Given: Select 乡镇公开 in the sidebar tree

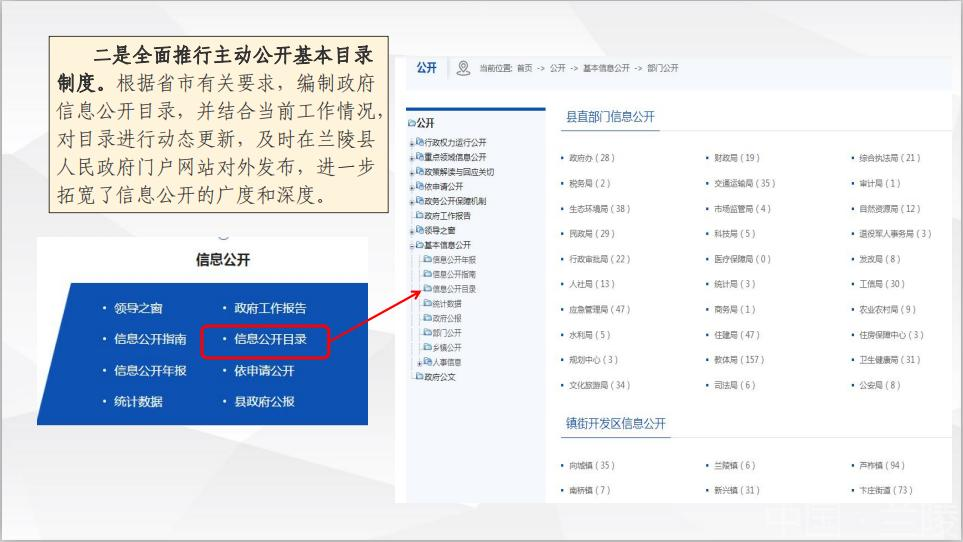Looking at the screenshot, I should pyautogui.click(x=447, y=347).
